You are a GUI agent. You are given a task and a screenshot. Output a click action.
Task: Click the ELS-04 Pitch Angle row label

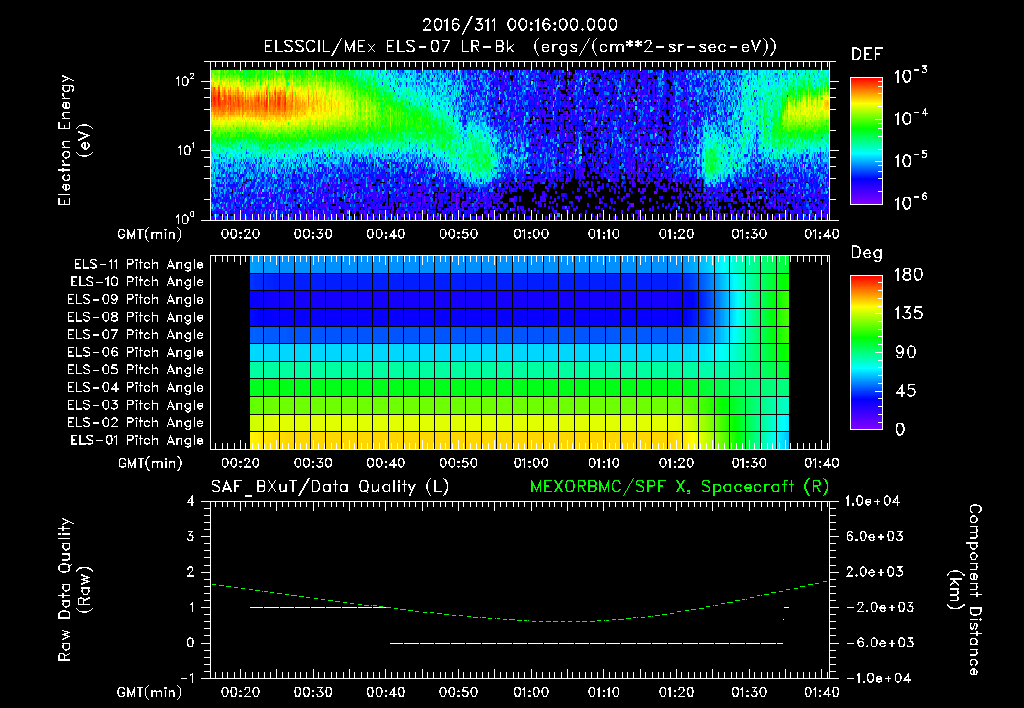[x=136, y=388]
